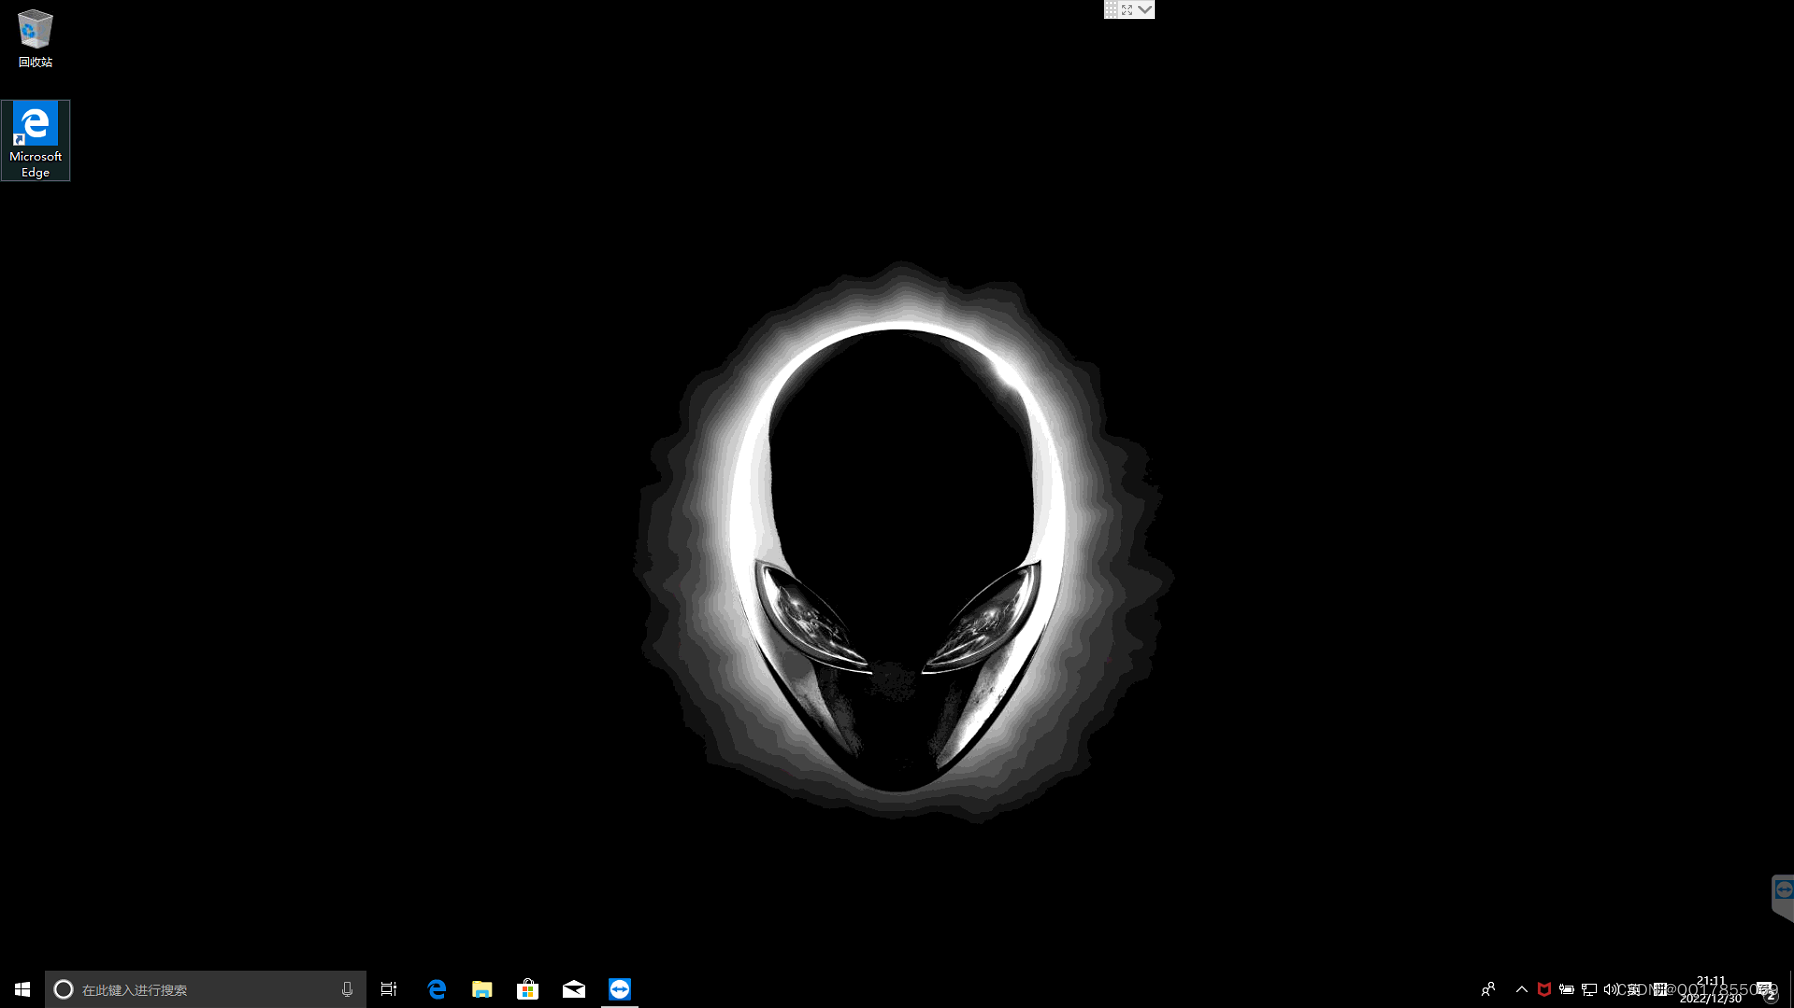Image resolution: width=1794 pixels, height=1008 pixels.
Task: Activate the microphone in the search box
Action: point(347,989)
